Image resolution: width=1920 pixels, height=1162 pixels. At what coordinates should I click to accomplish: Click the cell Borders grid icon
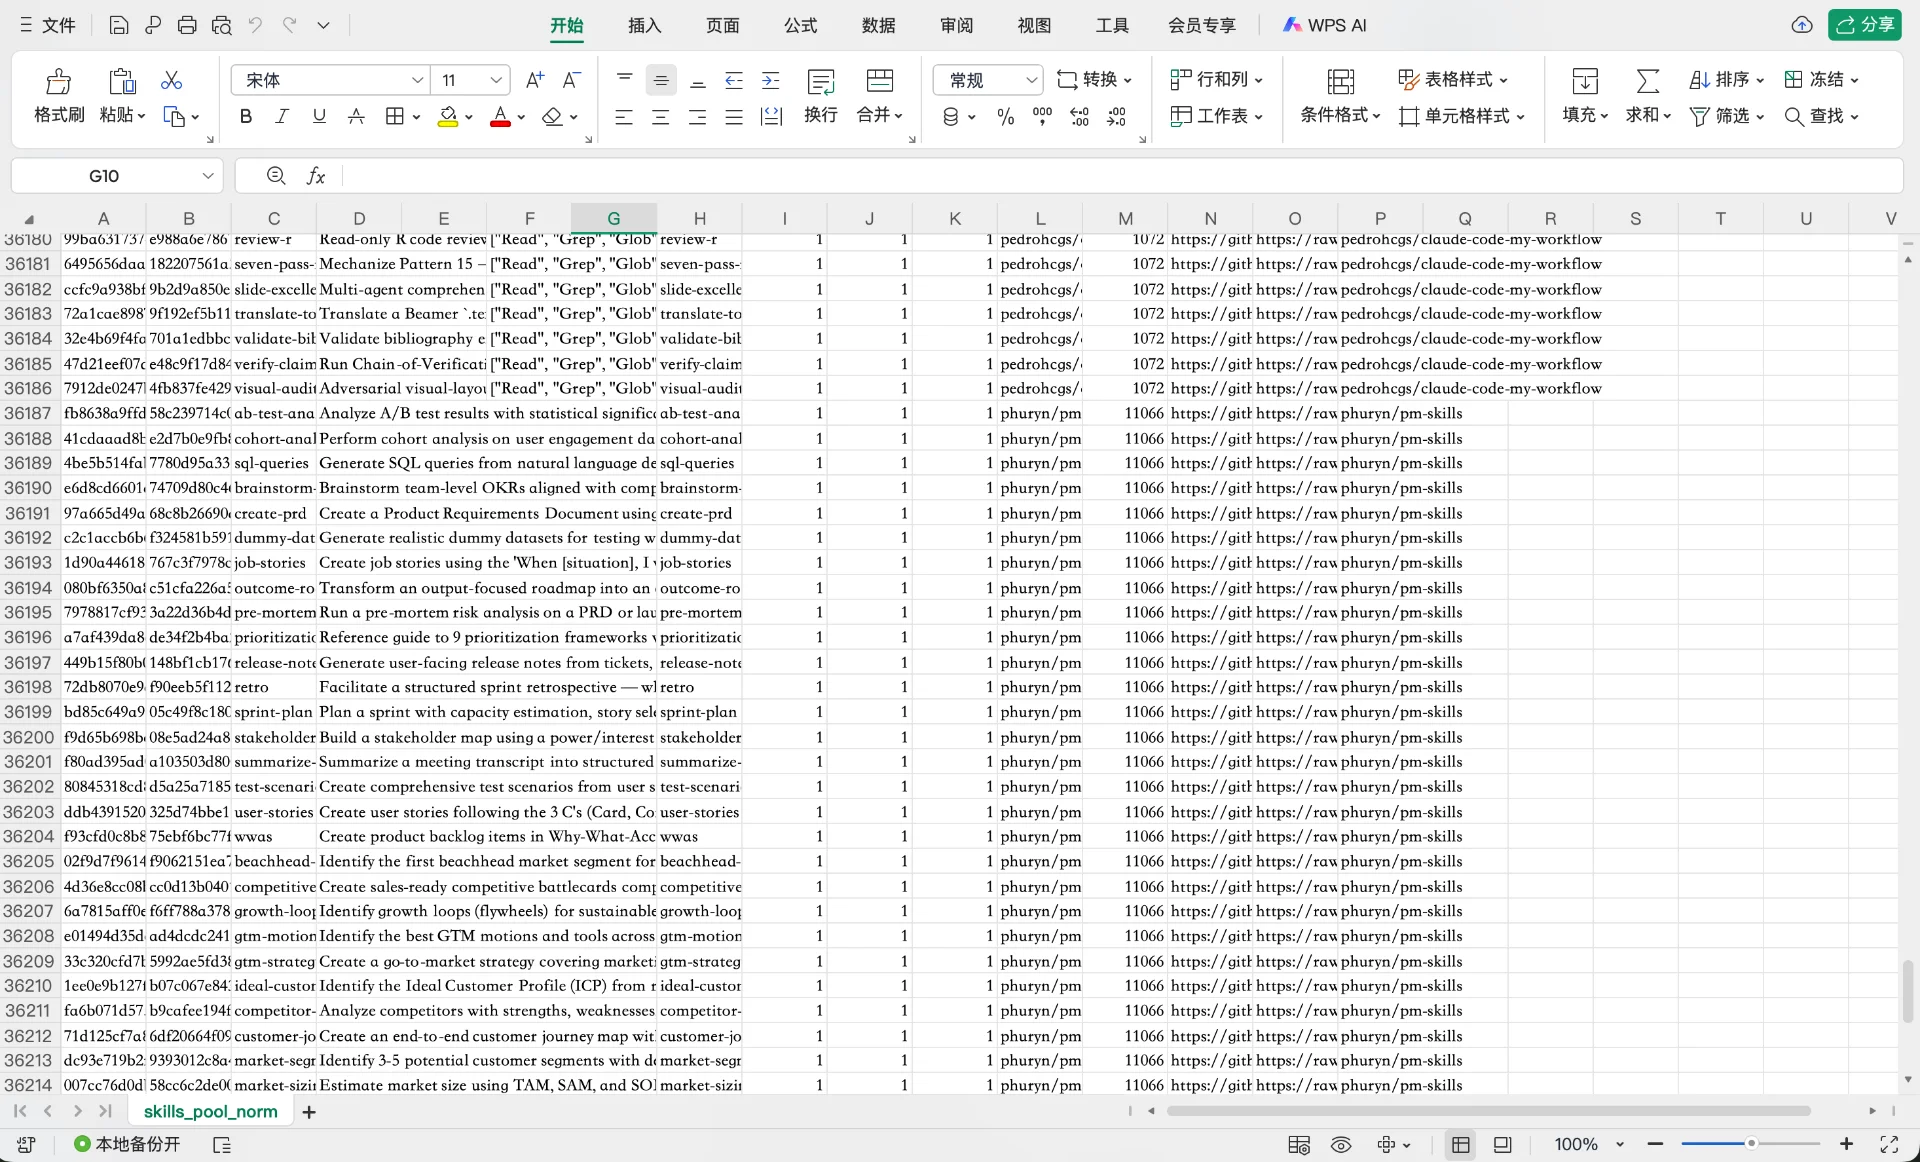[395, 117]
